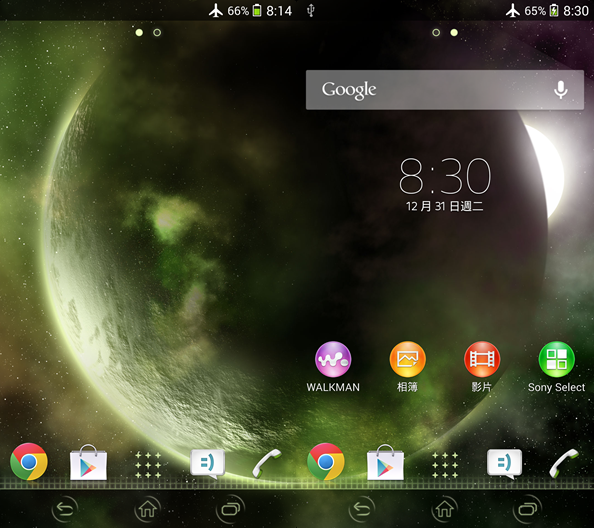Tap Recent apps button on right screen
The image size is (595, 528).
pos(527,509)
